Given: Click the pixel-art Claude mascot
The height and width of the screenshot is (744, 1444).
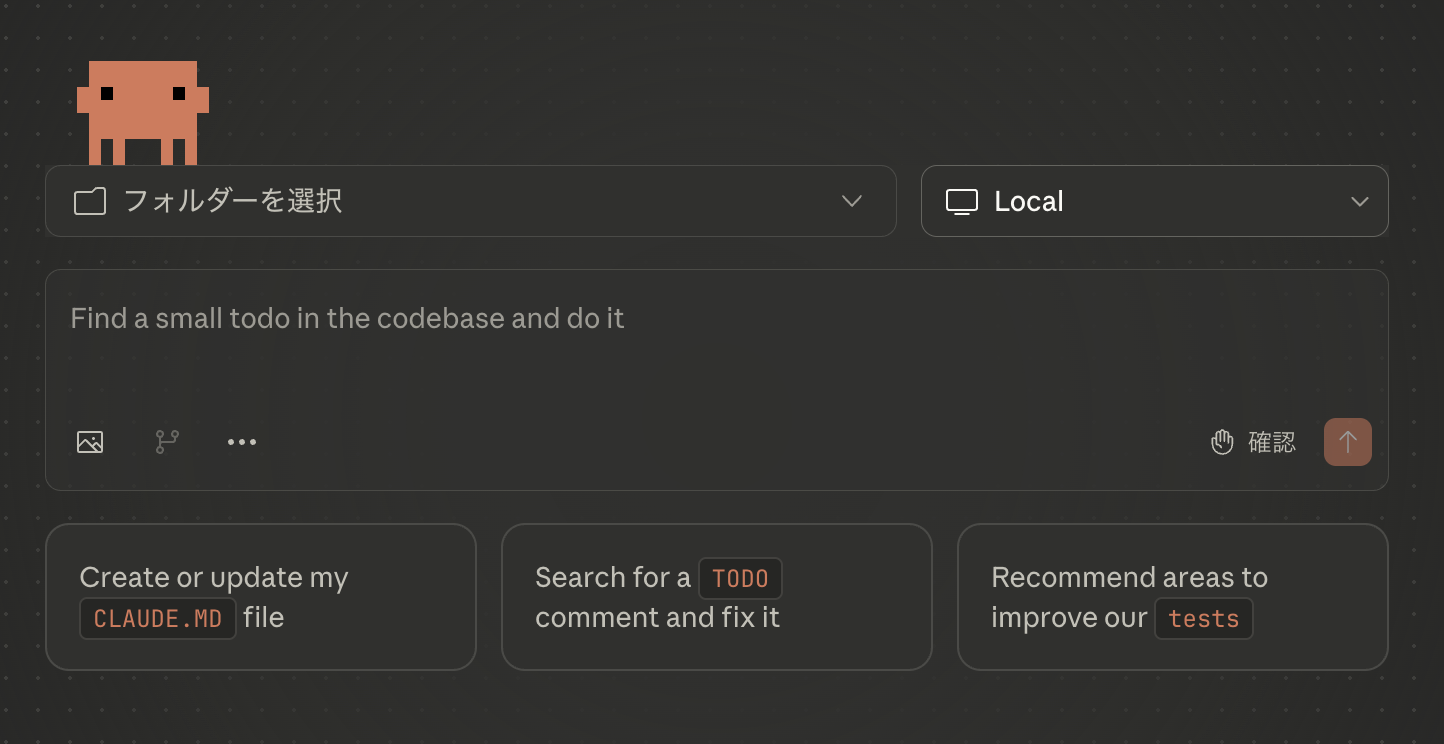Looking at the screenshot, I should pyautogui.click(x=143, y=112).
